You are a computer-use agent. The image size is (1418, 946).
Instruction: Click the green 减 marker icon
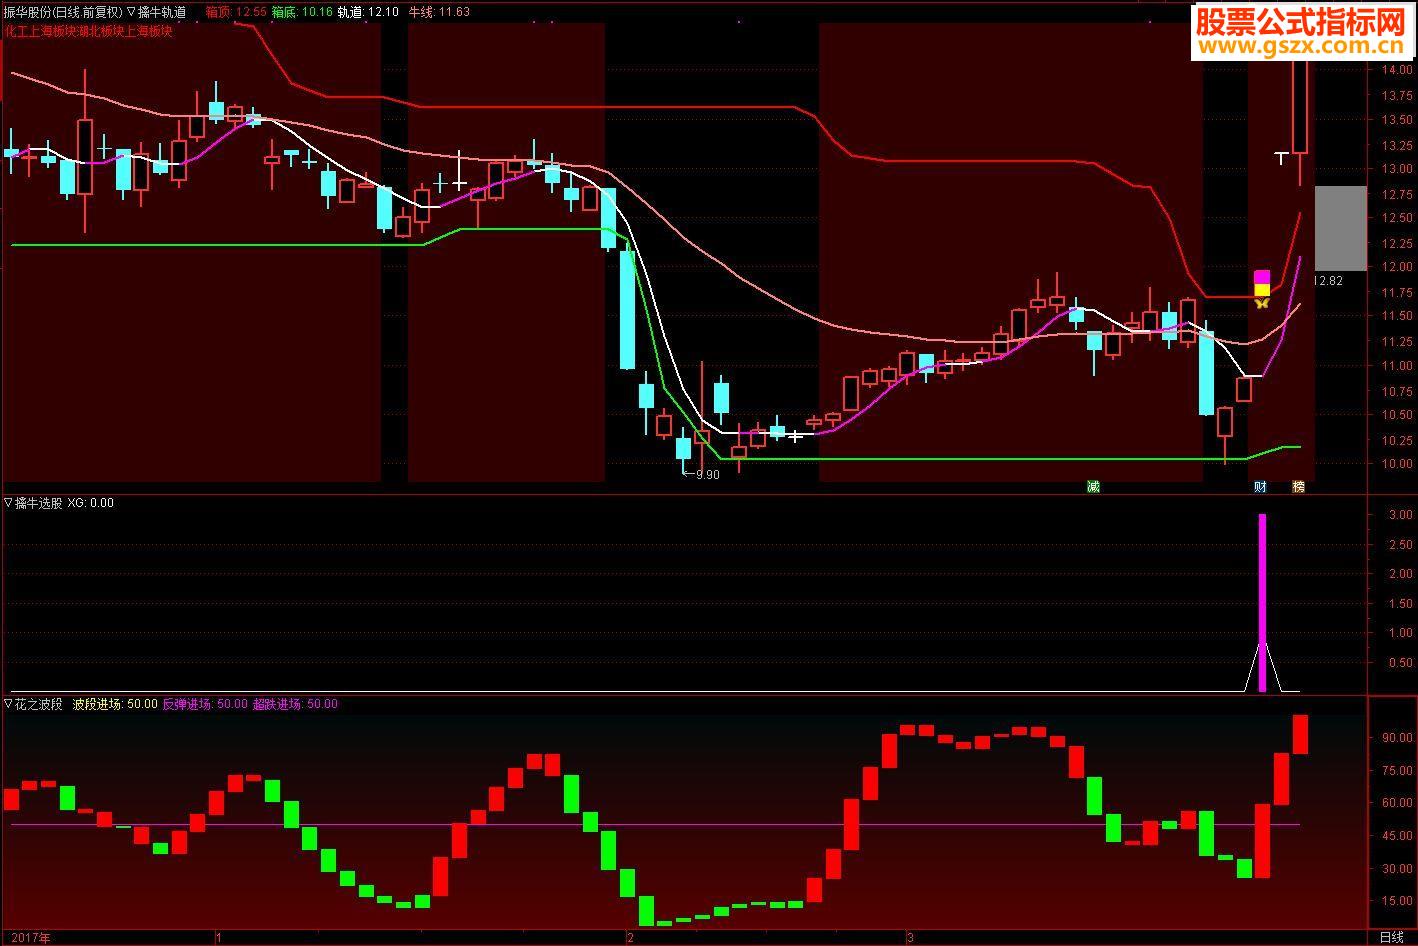point(1093,487)
